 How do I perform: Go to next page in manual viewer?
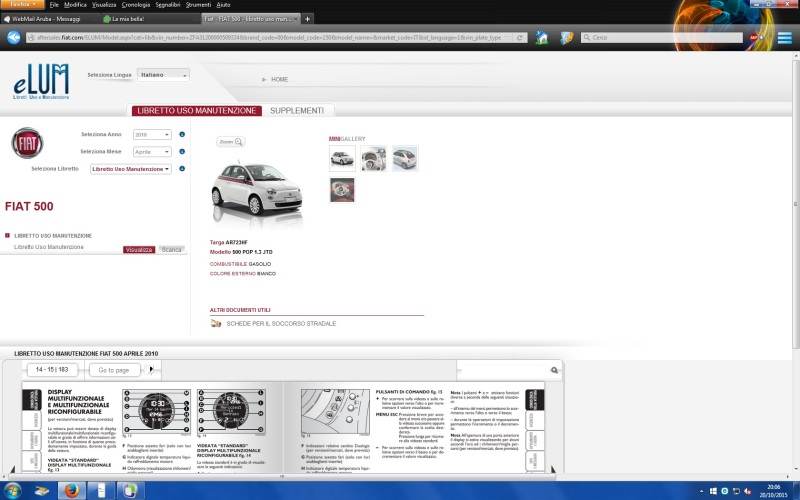tap(152, 369)
